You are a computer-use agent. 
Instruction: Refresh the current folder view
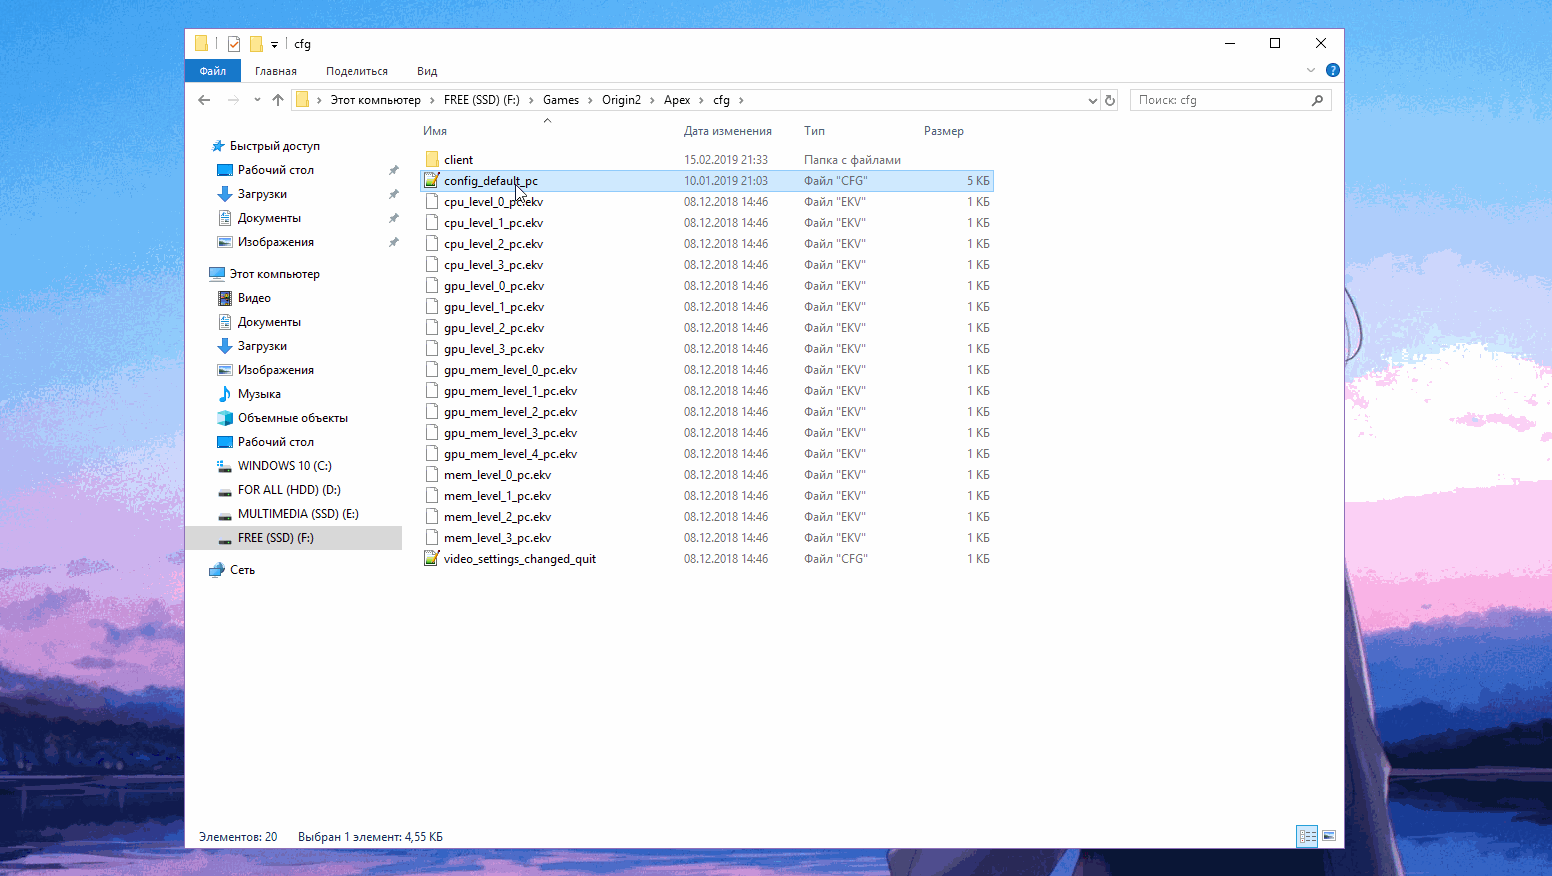click(1110, 100)
